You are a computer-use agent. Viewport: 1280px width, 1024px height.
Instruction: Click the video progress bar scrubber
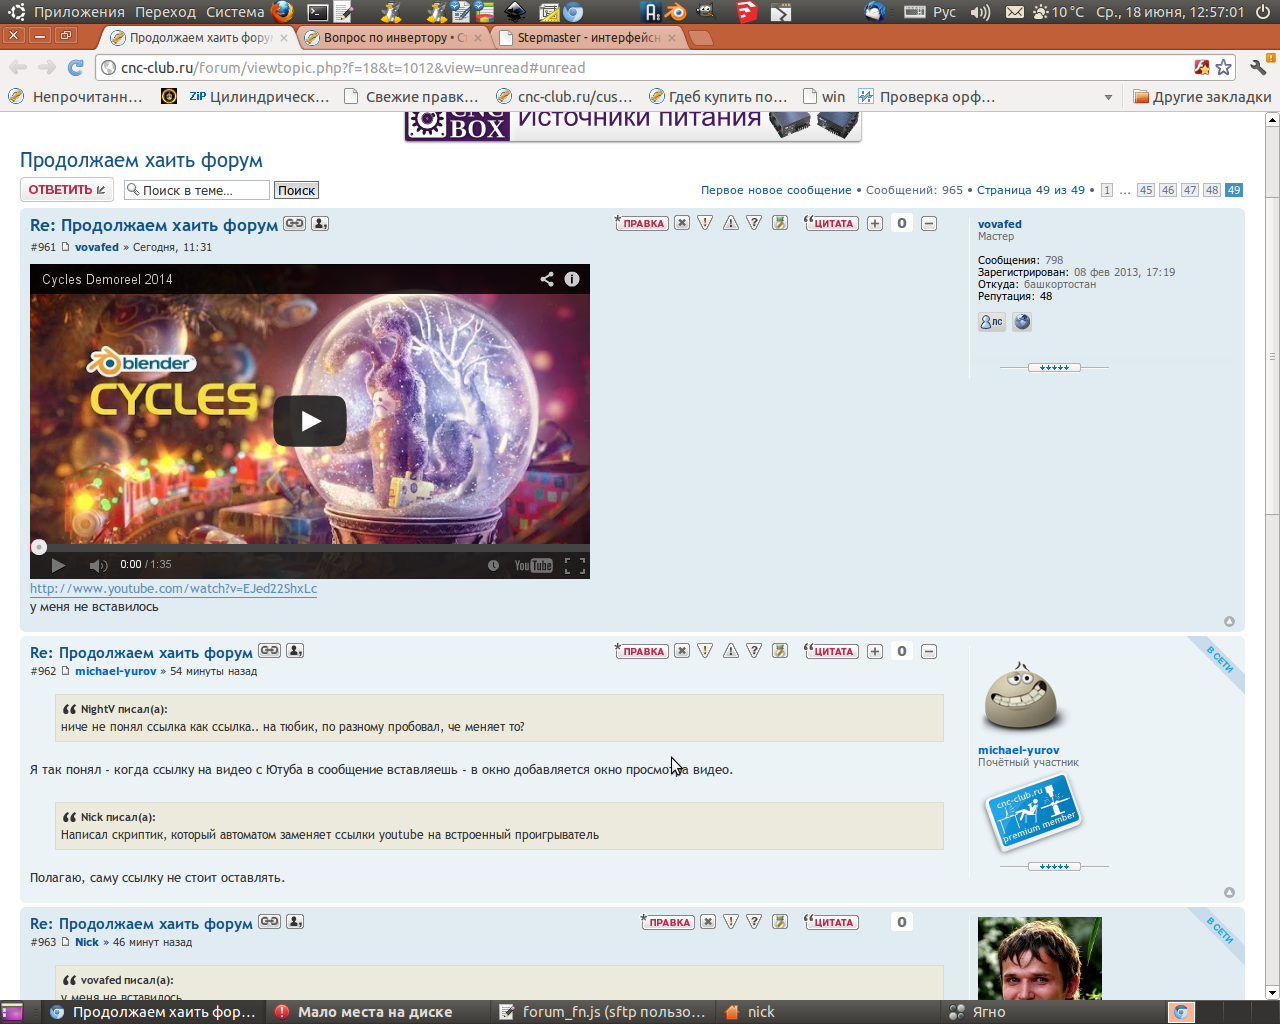[x=39, y=547]
